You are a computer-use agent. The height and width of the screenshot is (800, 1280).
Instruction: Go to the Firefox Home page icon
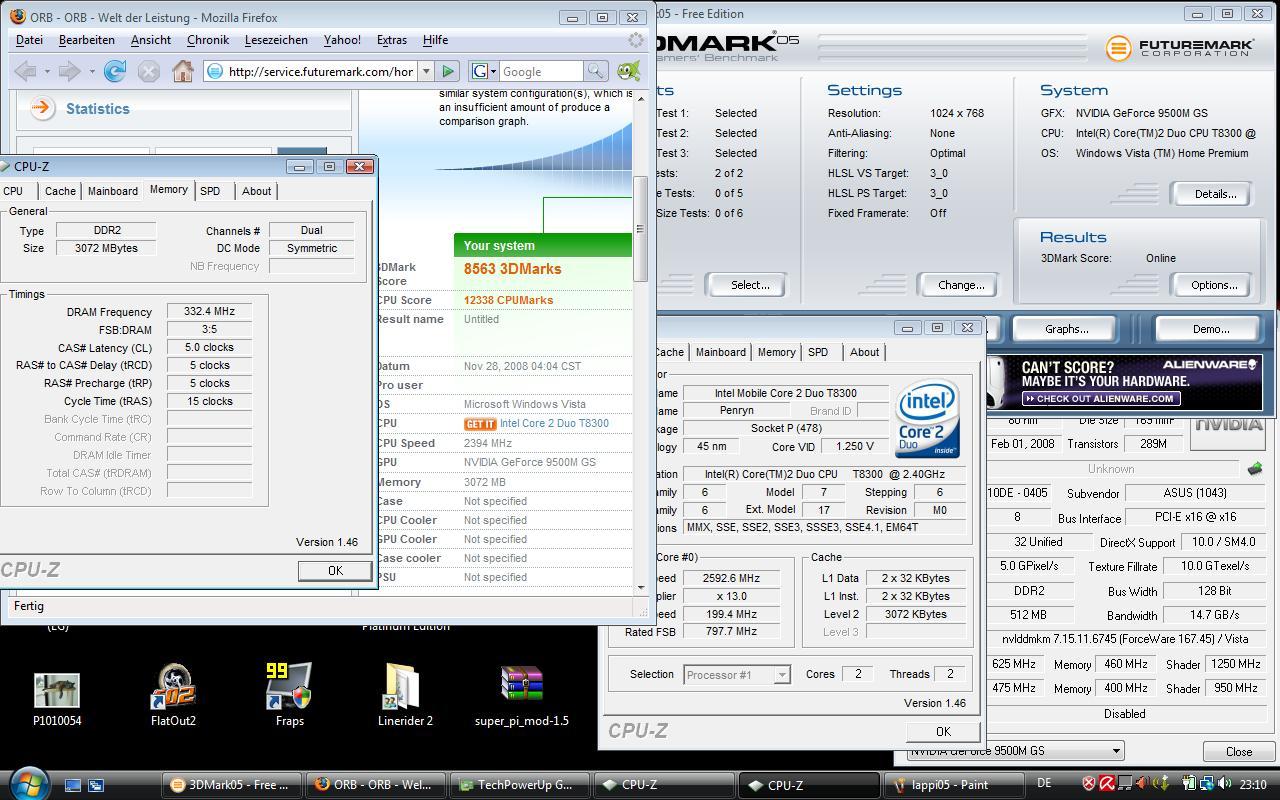[182, 71]
